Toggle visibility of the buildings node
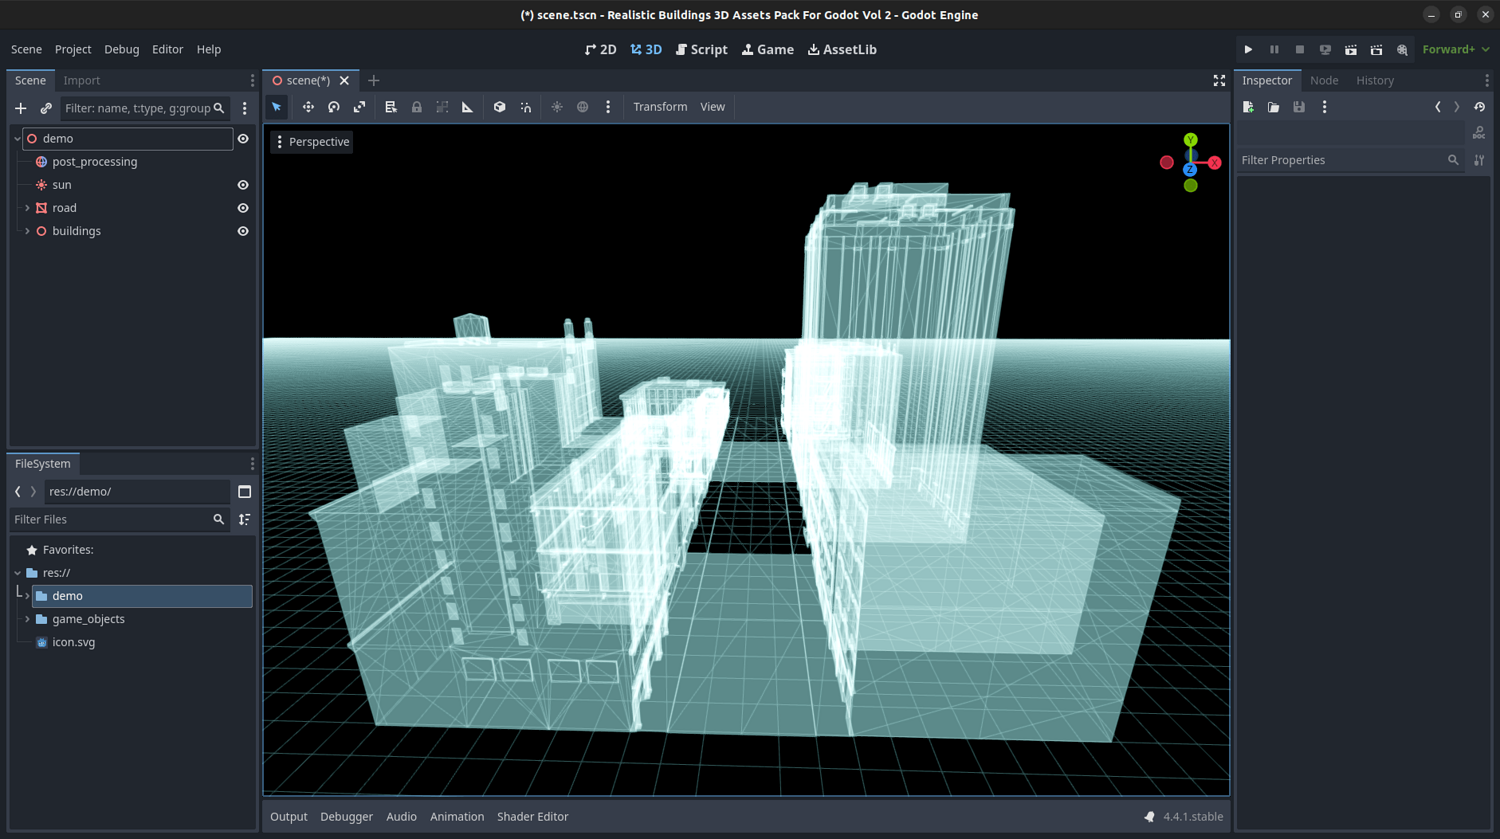This screenshot has width=1500, height=839. pos(243,231)
